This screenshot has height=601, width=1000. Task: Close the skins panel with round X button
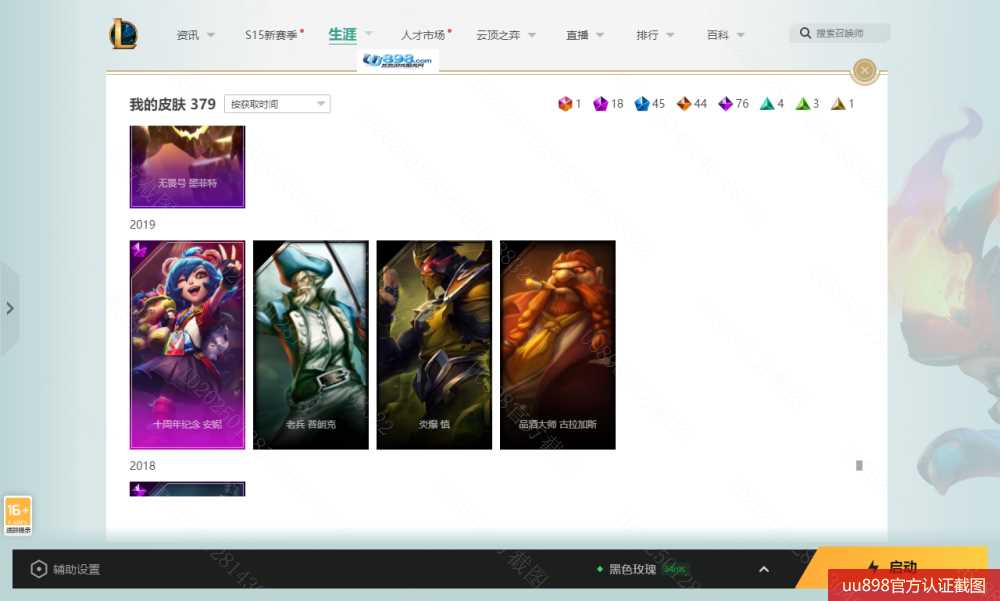[x=865, y=70]
